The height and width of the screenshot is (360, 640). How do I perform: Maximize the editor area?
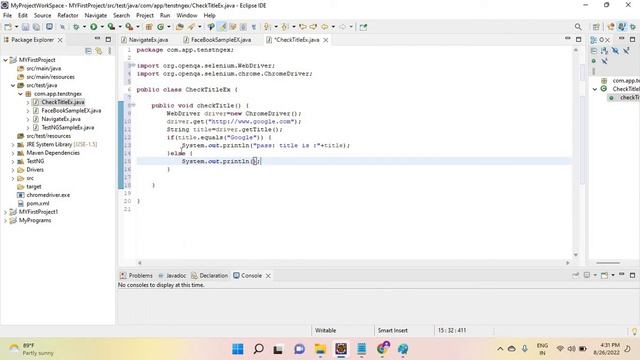point(578,39)
